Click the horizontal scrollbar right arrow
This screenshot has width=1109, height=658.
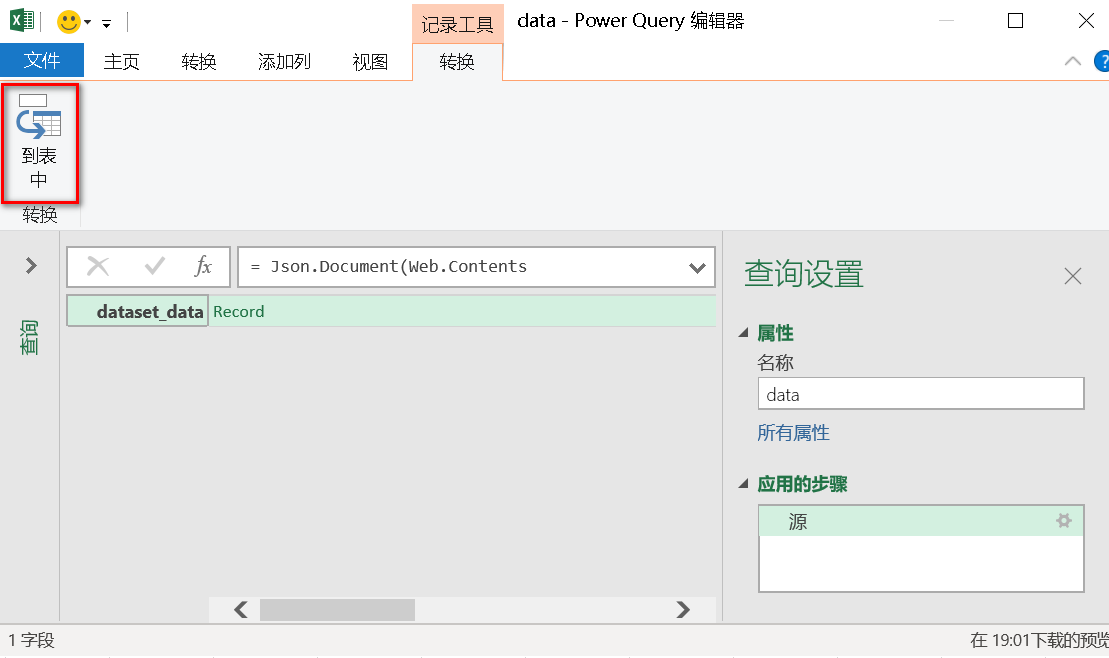click(683, 609)
